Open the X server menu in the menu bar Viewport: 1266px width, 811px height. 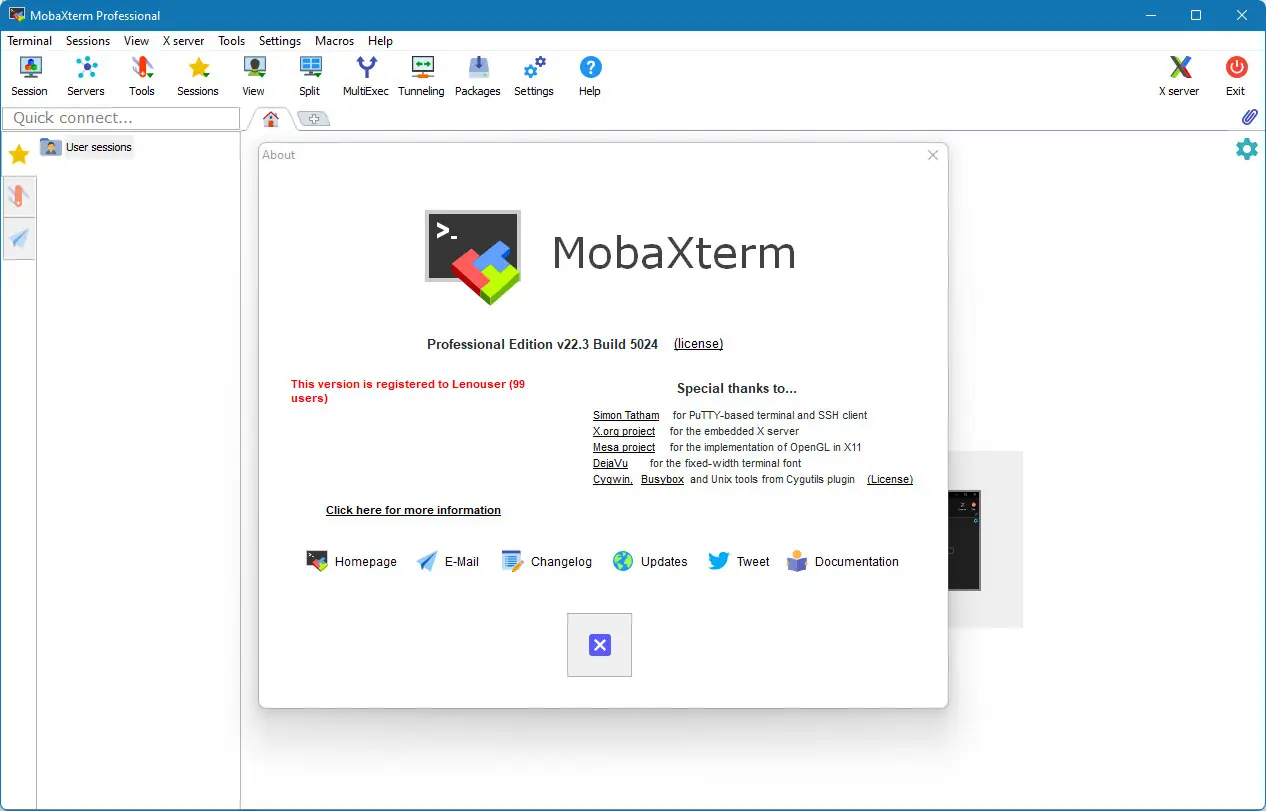[184, 41]
